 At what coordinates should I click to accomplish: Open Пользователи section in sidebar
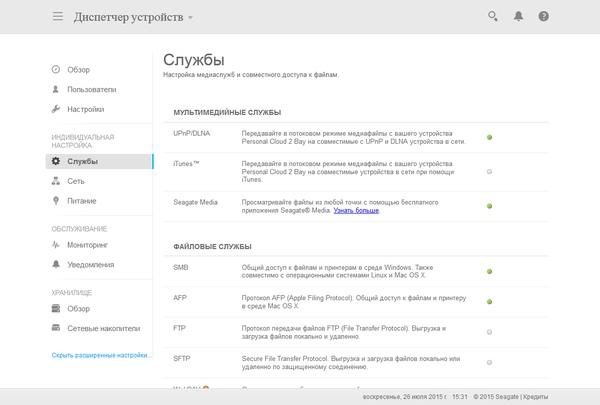click(x=92, y=89)
